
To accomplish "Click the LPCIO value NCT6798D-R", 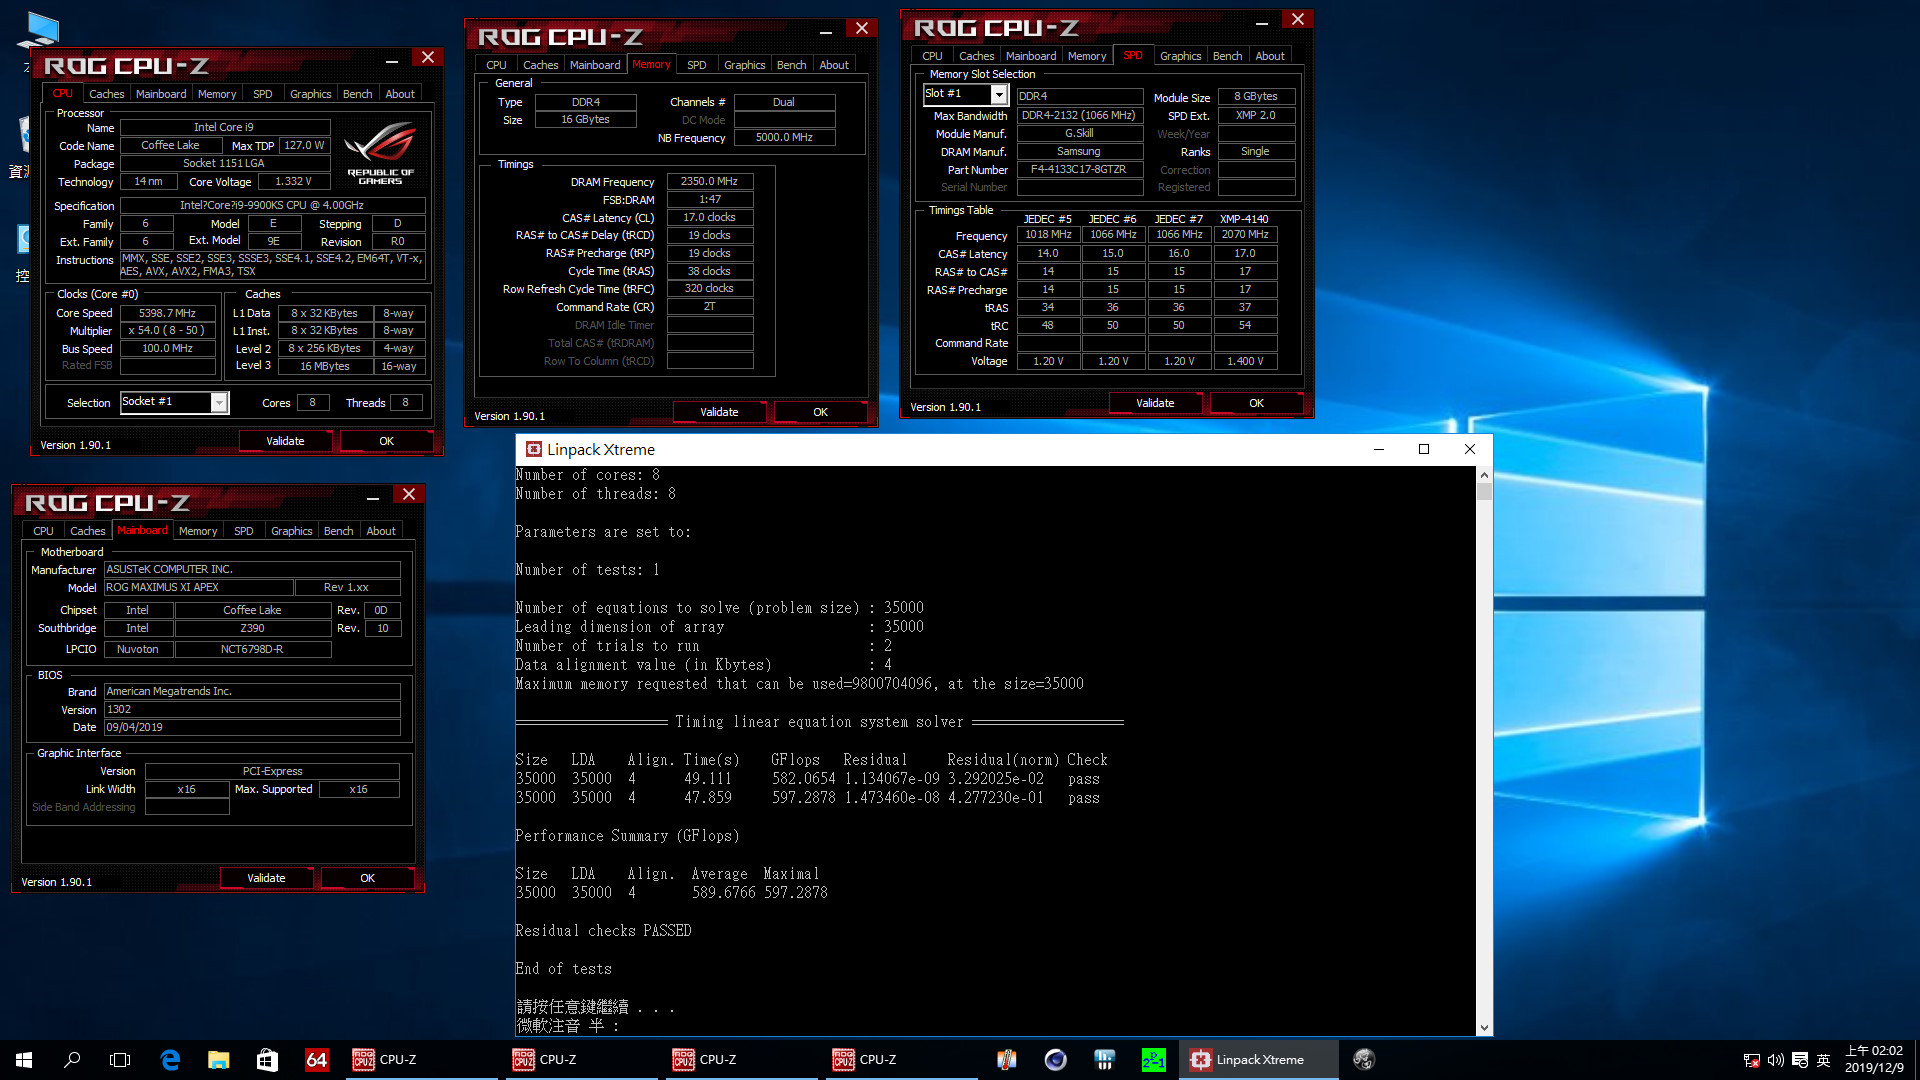I will 252,650.
